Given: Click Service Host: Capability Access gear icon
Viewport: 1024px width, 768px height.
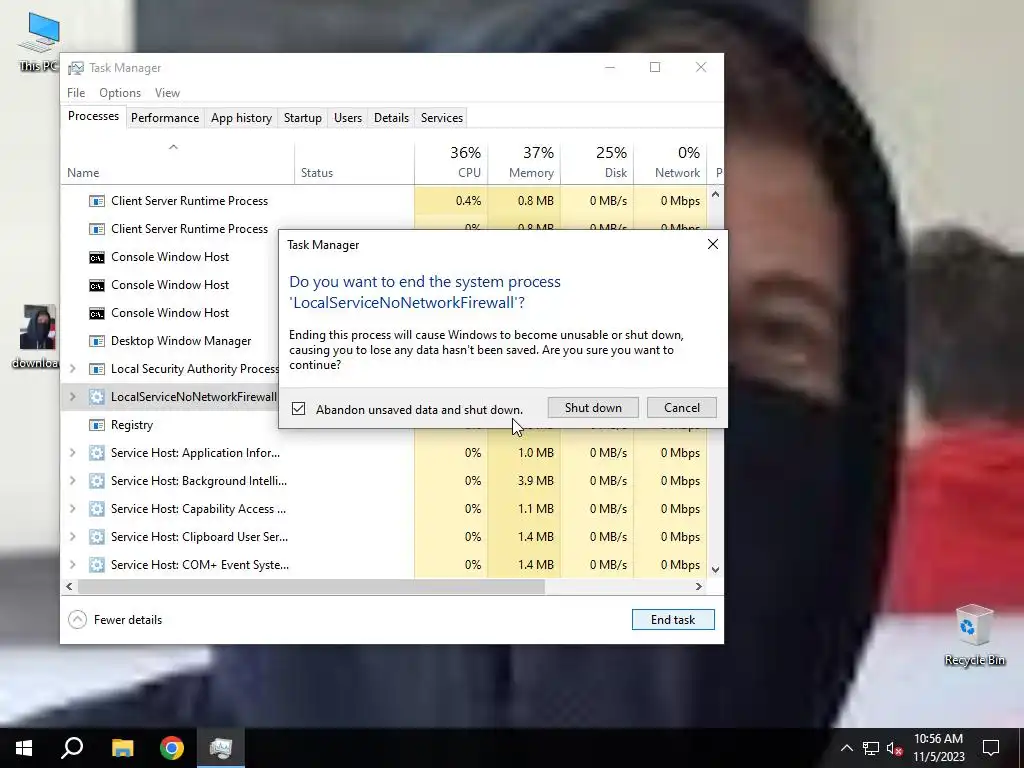Looking at the screenshot, I should [97, 509].
